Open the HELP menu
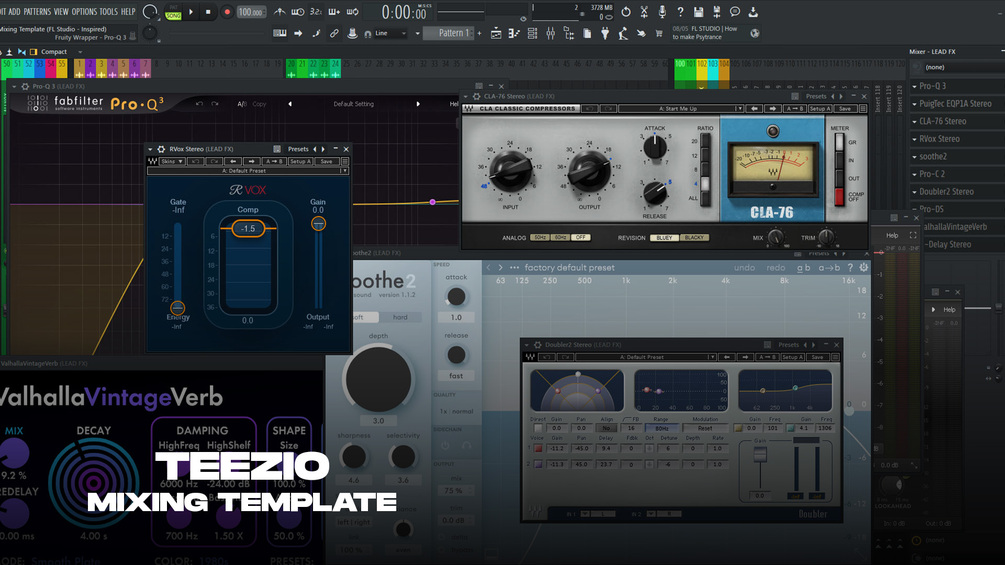The image size is (1005, 565). 128,12
